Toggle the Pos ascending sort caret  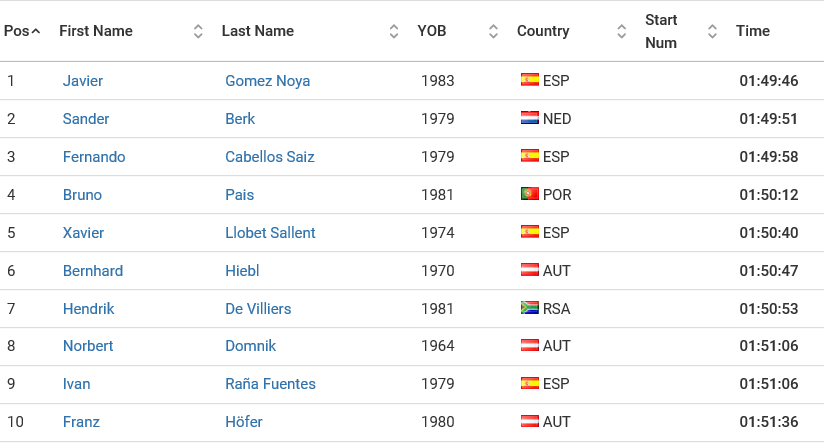pos(36,32)
